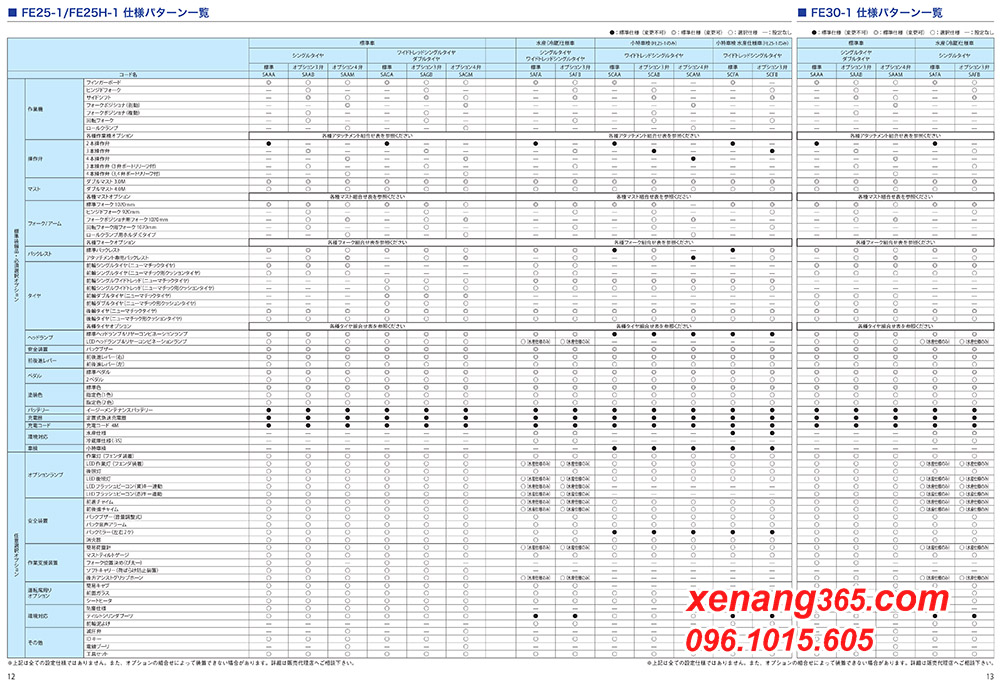Click the FE25-1/FE25H-1 仕様パターン一覧 title

point(108,12)
